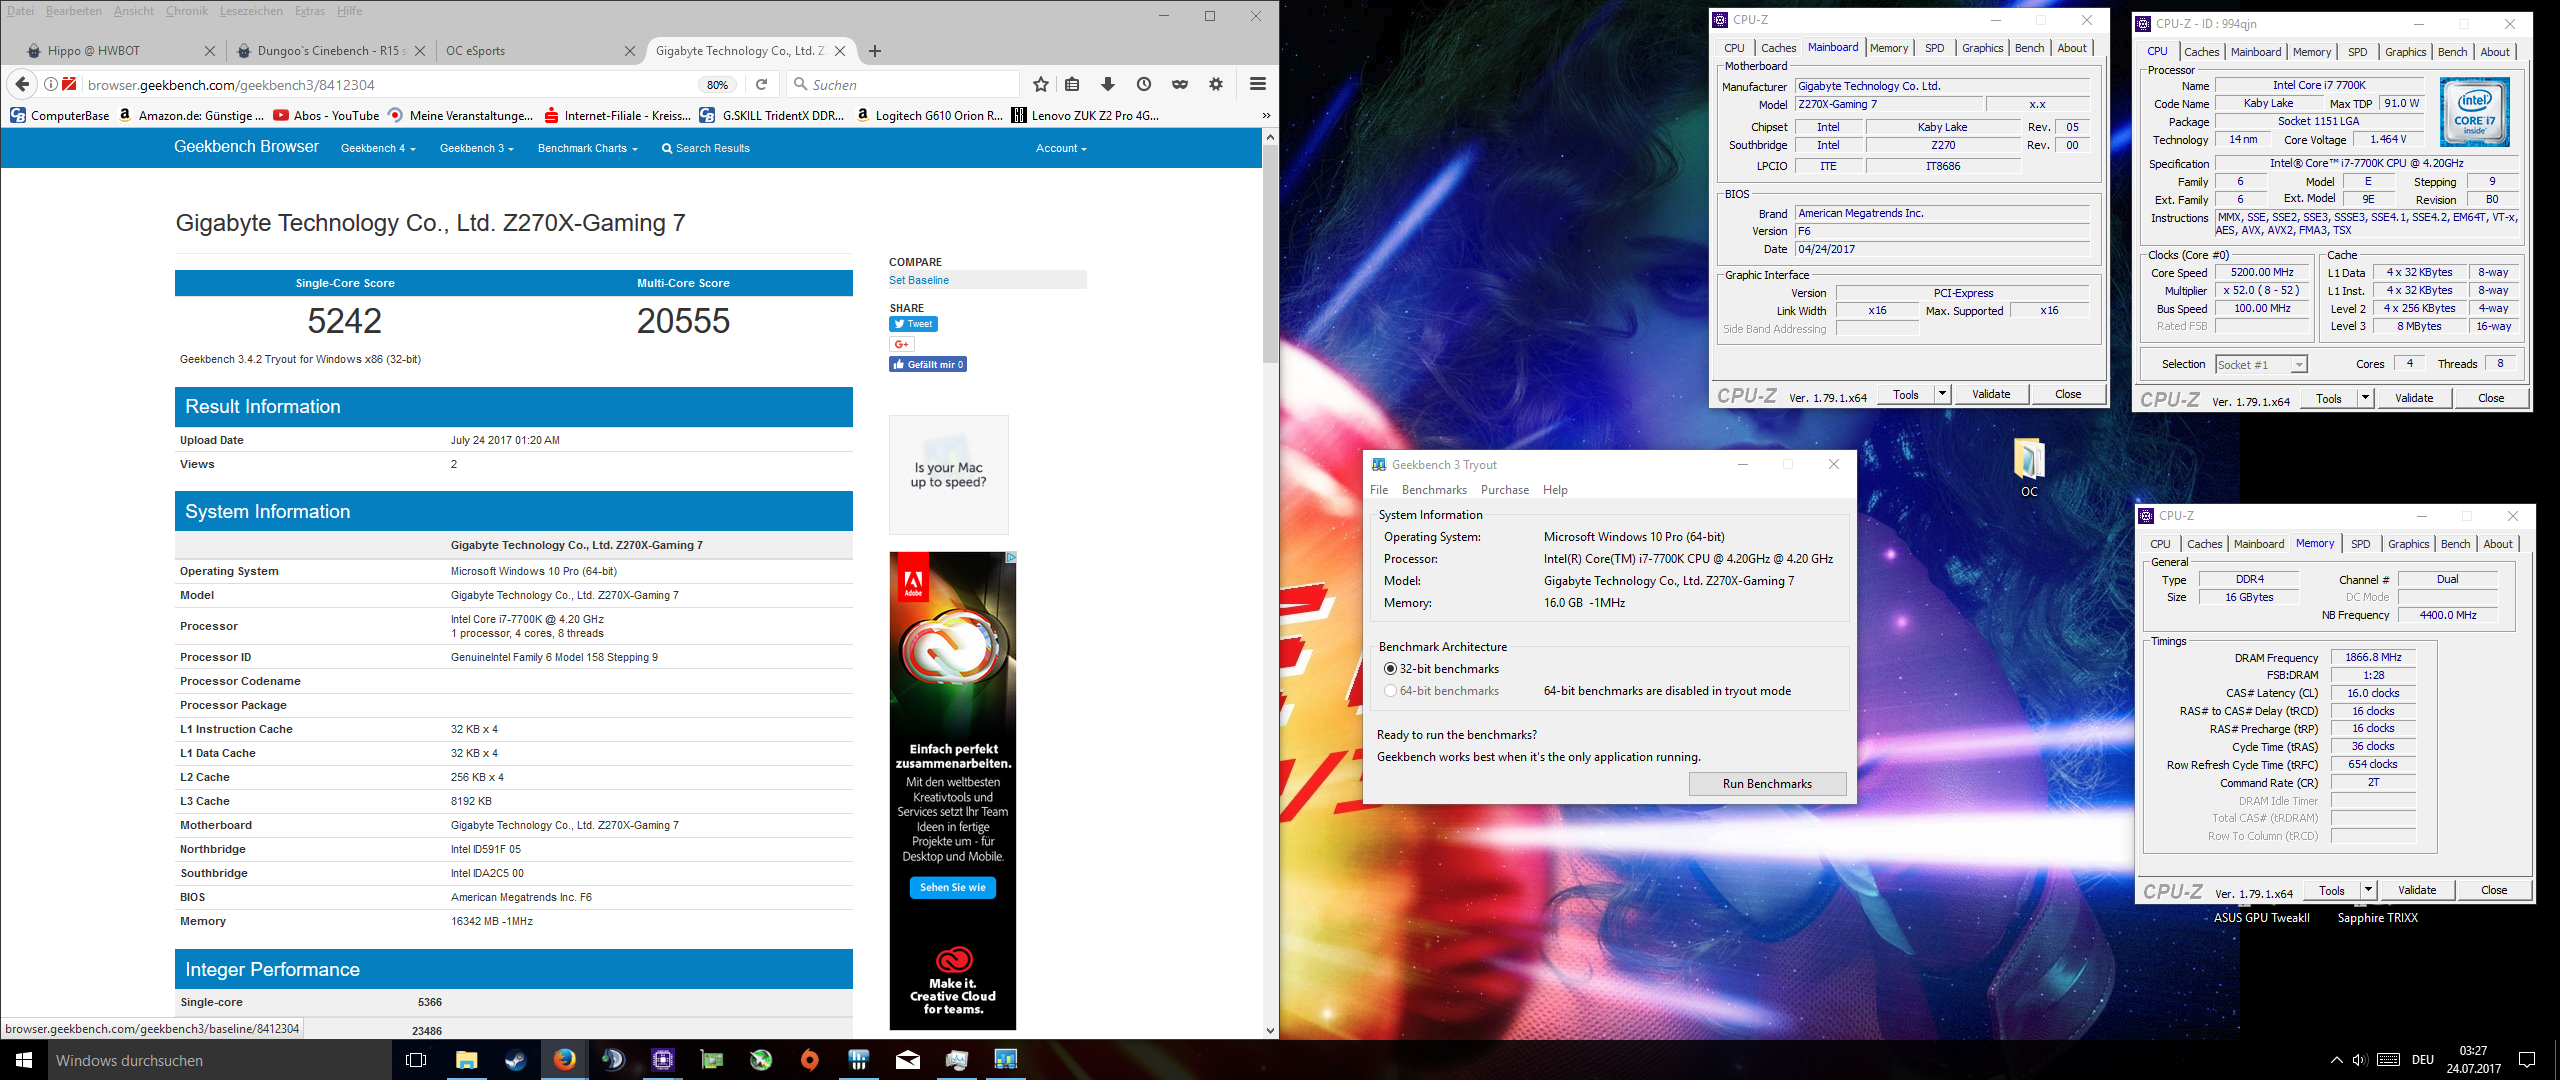
Task: Click Search Results in Geekbench Browser
Action: [x=706, y=149]
